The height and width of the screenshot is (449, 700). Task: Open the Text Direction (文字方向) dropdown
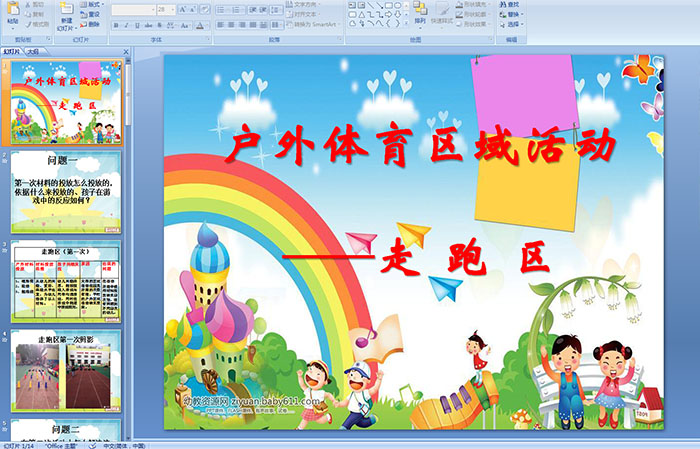coord(303,4)
